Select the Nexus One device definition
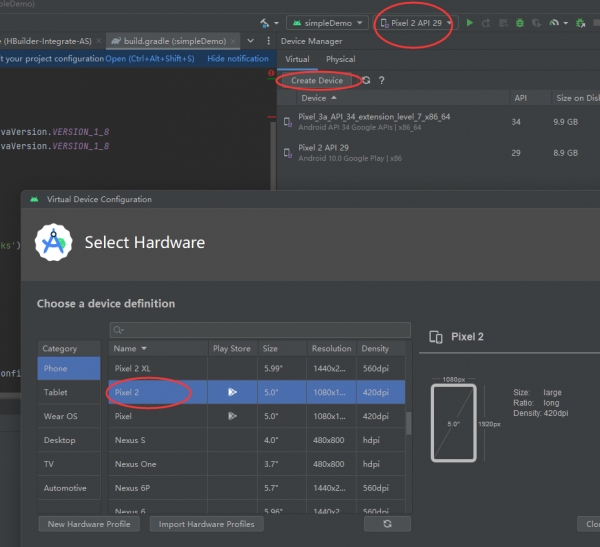The width and height of the screenshot is (600, 547). click(x=257, y=464)
